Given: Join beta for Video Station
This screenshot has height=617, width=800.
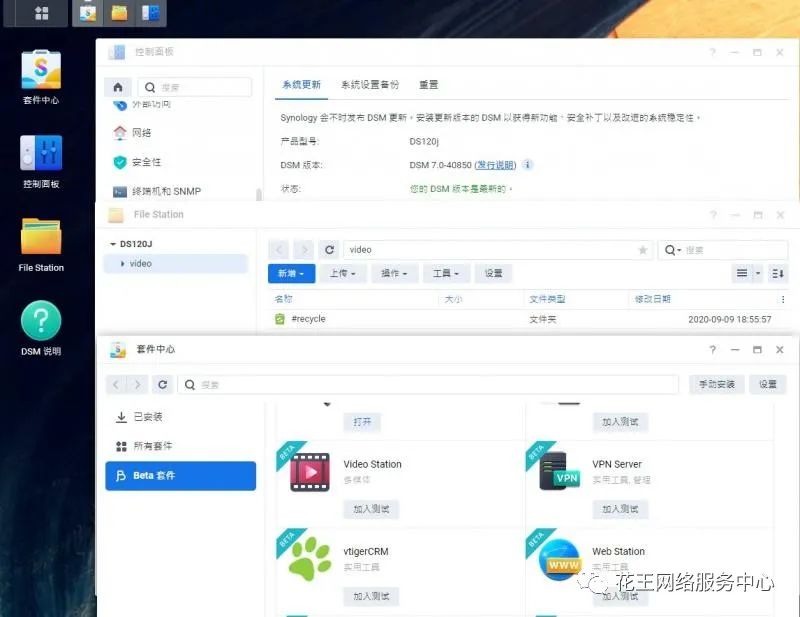Looking at the screenshot, I should click(371, 509).
